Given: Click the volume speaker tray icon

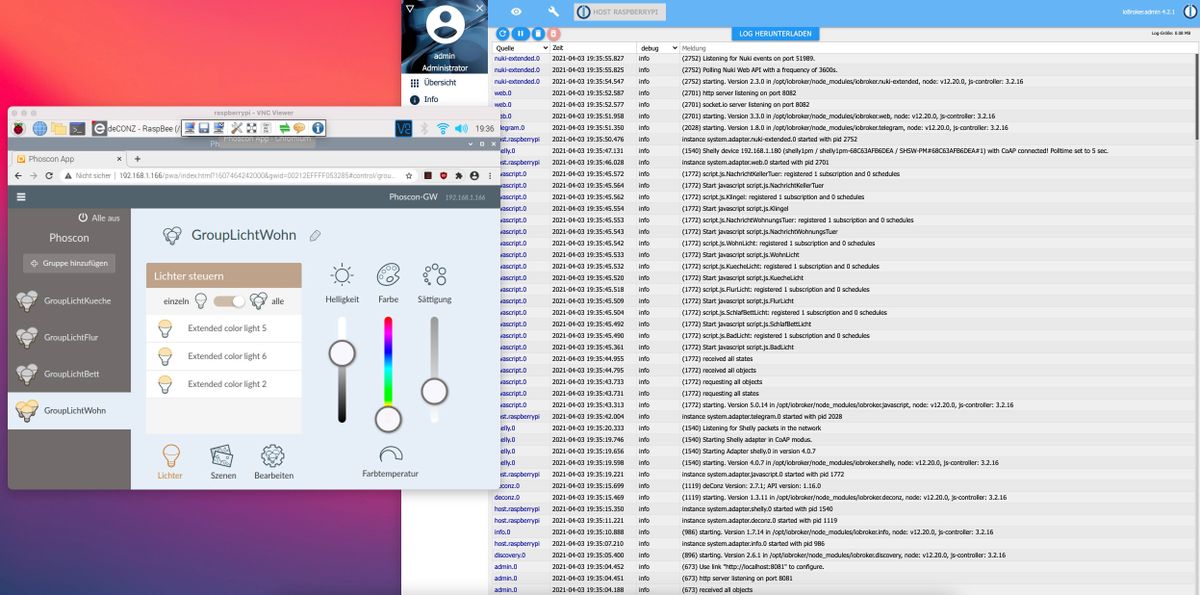Looking at the screenshot, I should point(461,128).
